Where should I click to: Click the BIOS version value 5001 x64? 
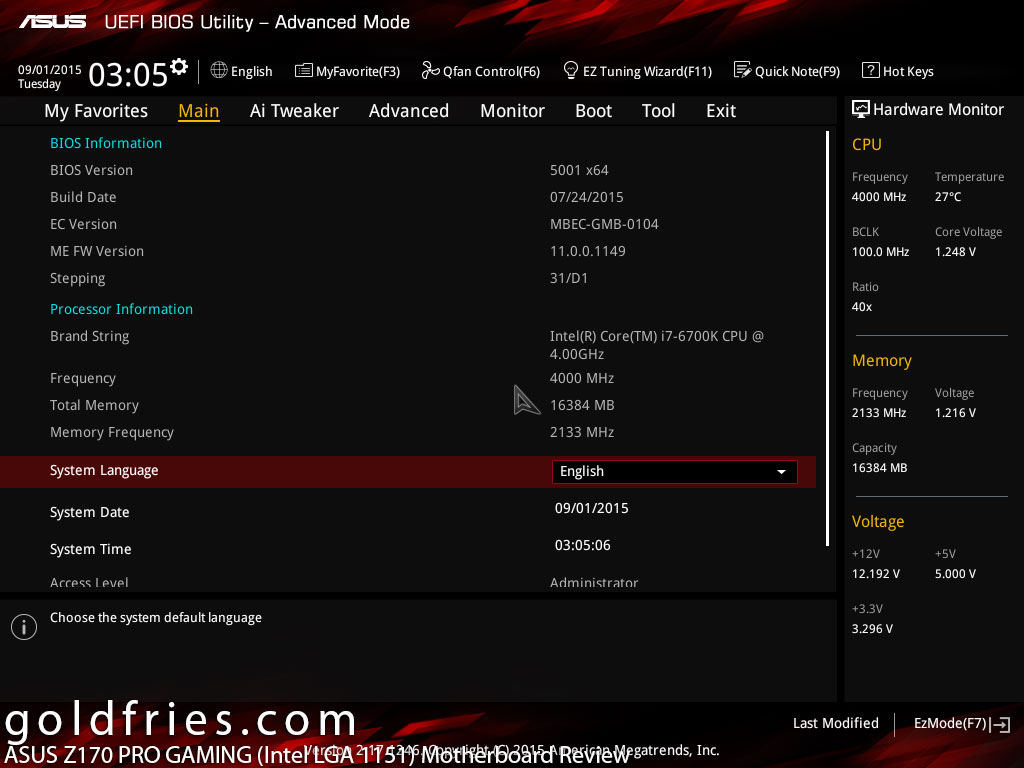(x=579, y=170)
